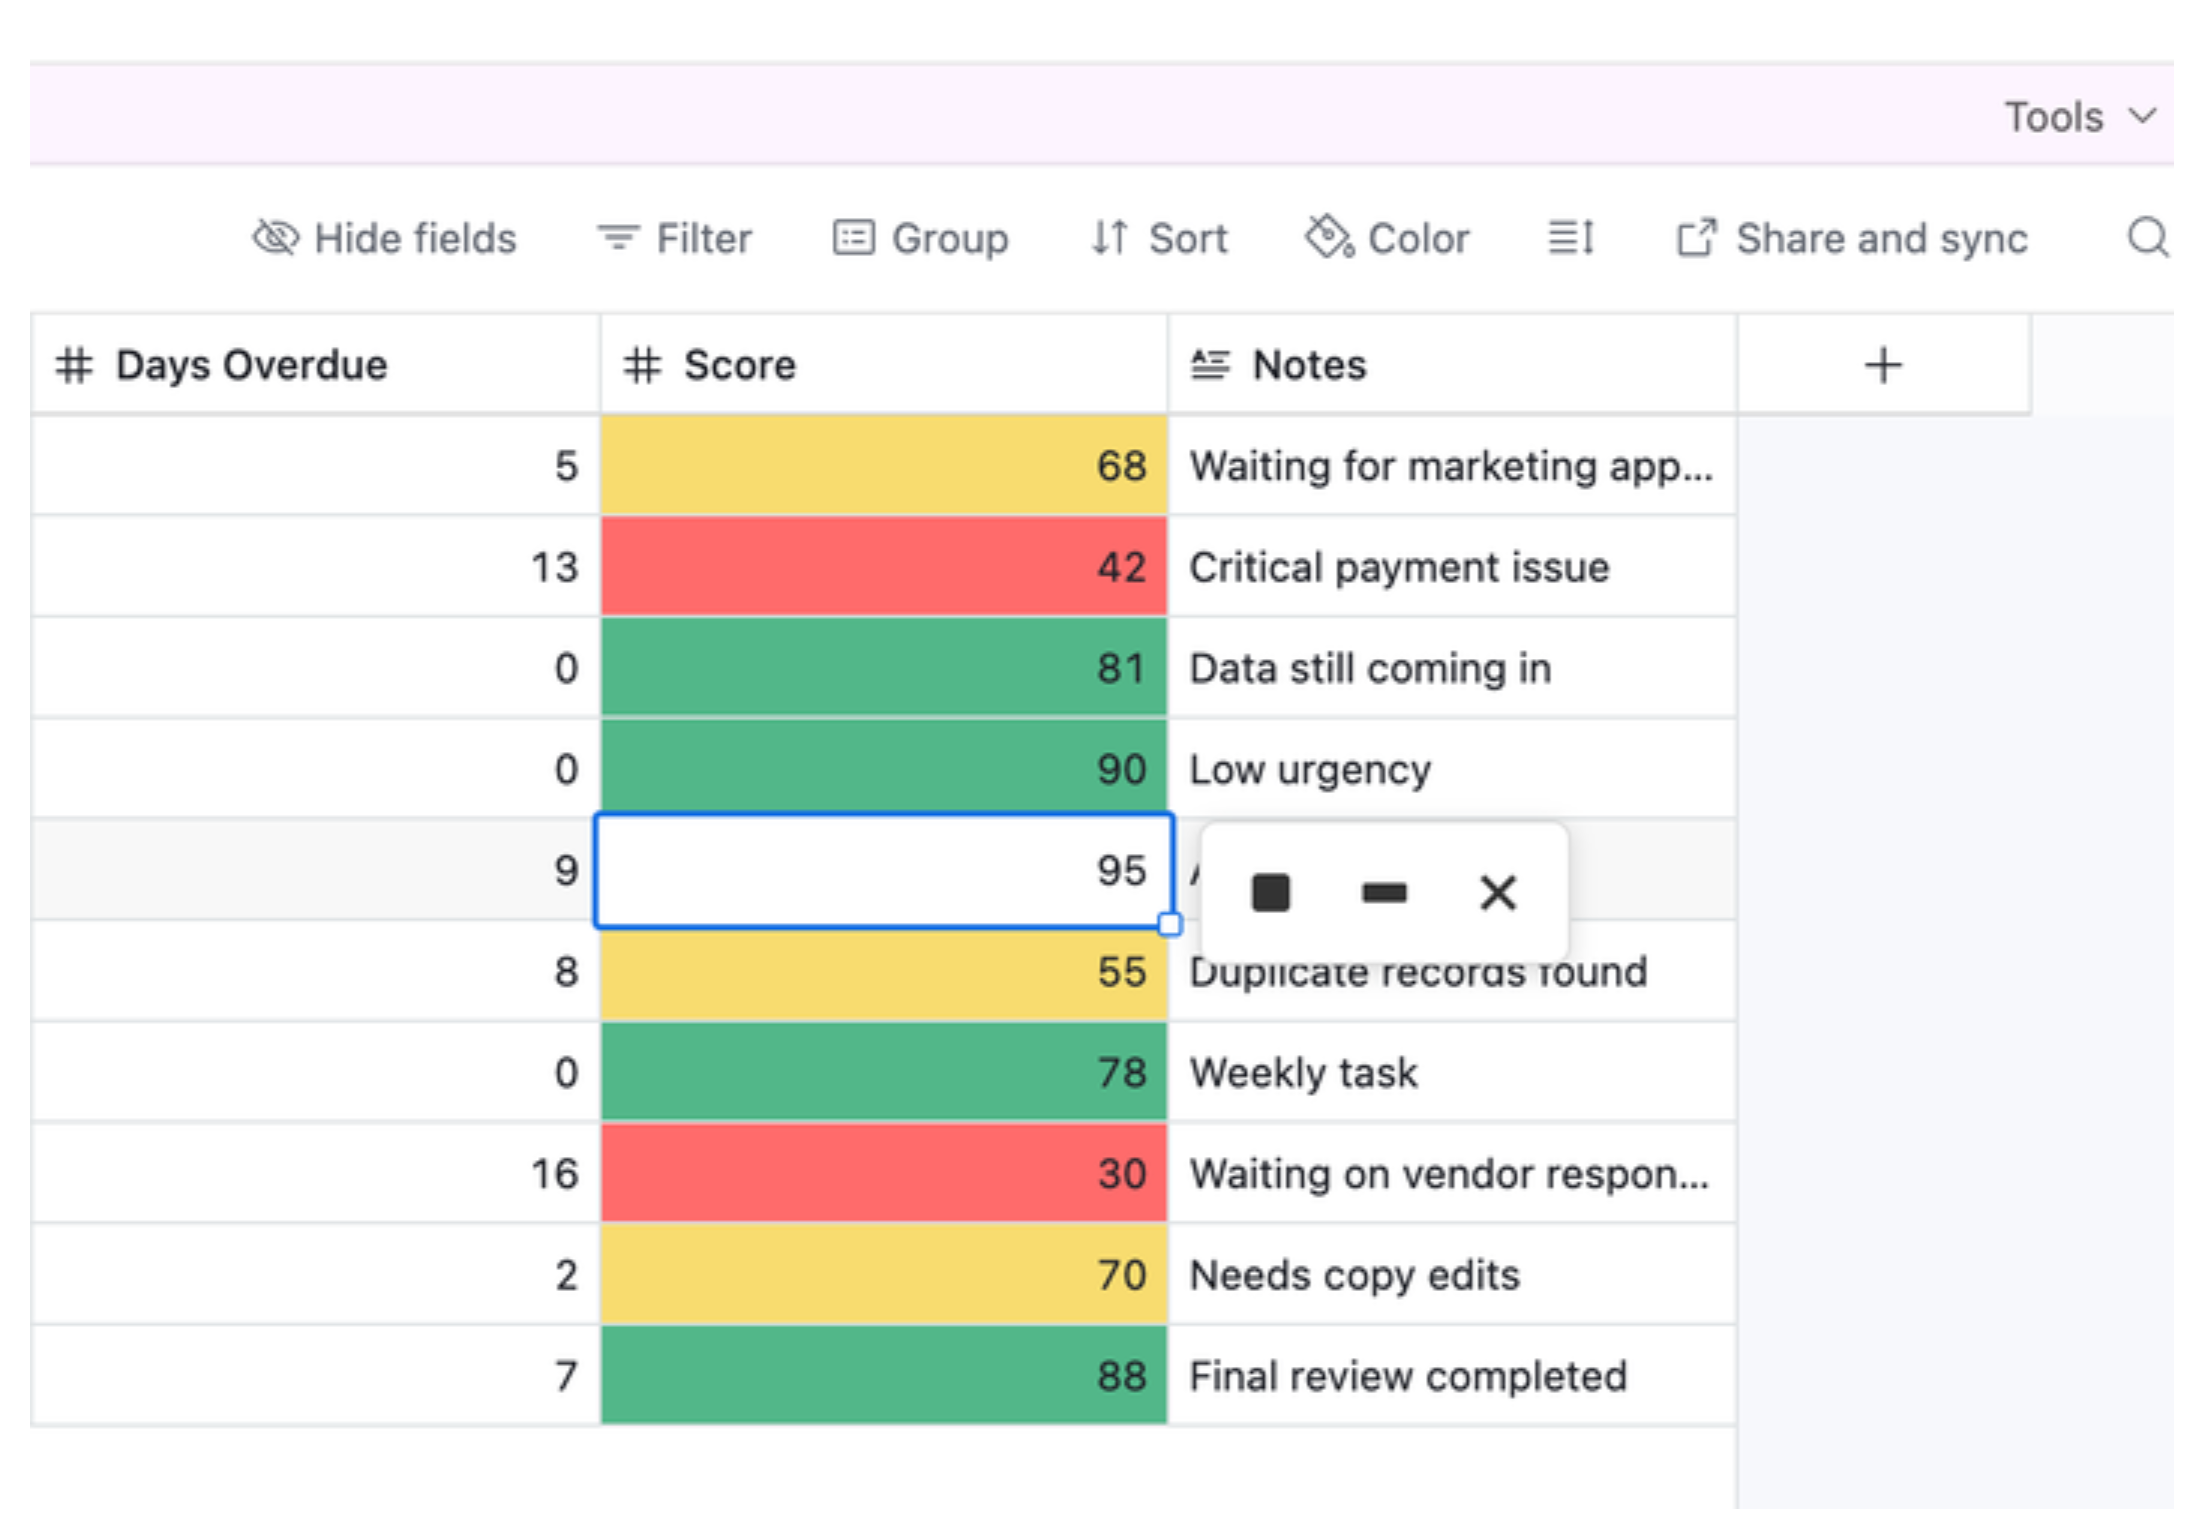Add a new field with plus icon
This screenshot has width=2204, height=1539.
coord(1883,365)
